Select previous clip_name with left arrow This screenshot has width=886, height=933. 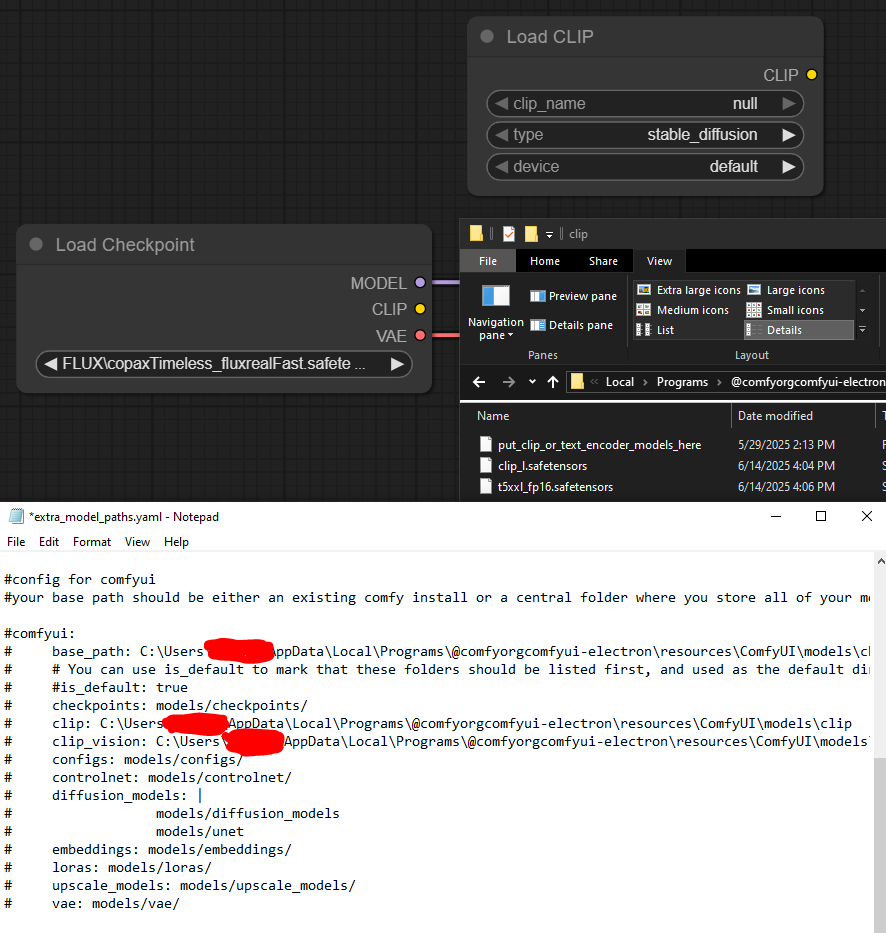(x=502, y=104)
